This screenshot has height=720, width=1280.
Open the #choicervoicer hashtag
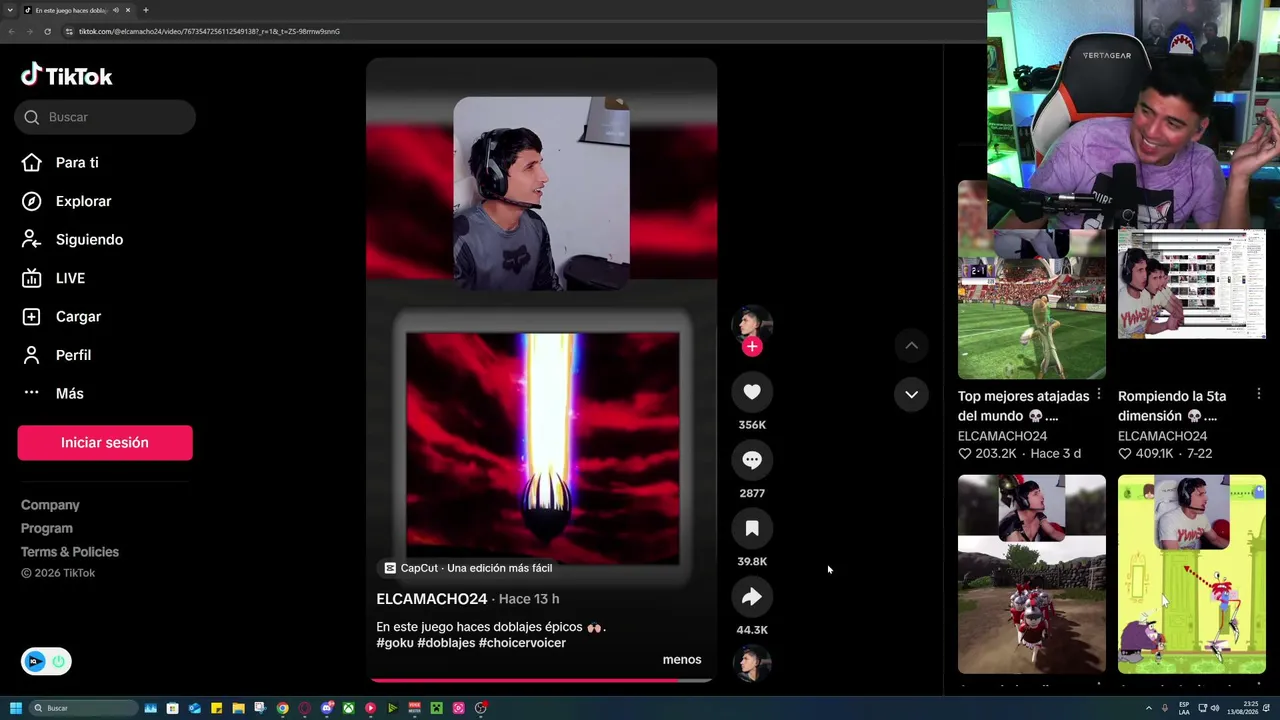point(522,643)
